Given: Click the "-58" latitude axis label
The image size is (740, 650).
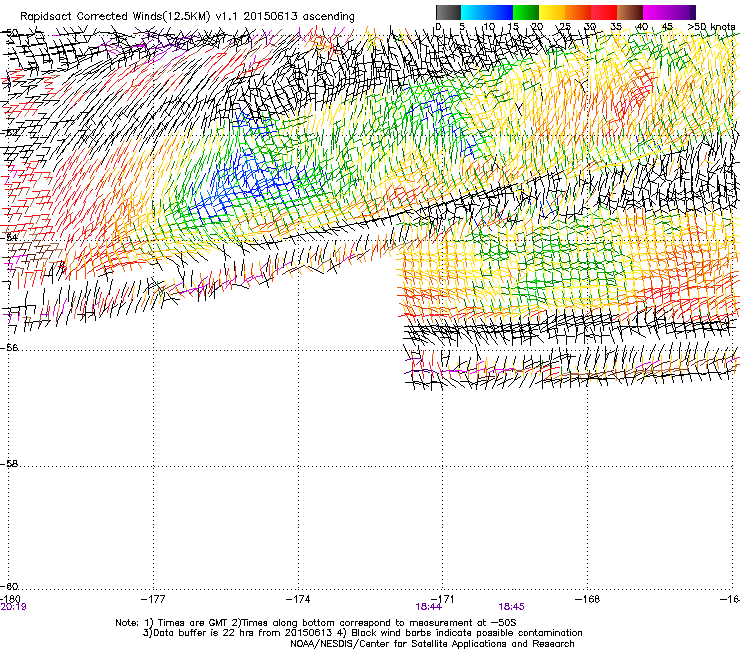Looking at the screenshot, I should (9, 464).
